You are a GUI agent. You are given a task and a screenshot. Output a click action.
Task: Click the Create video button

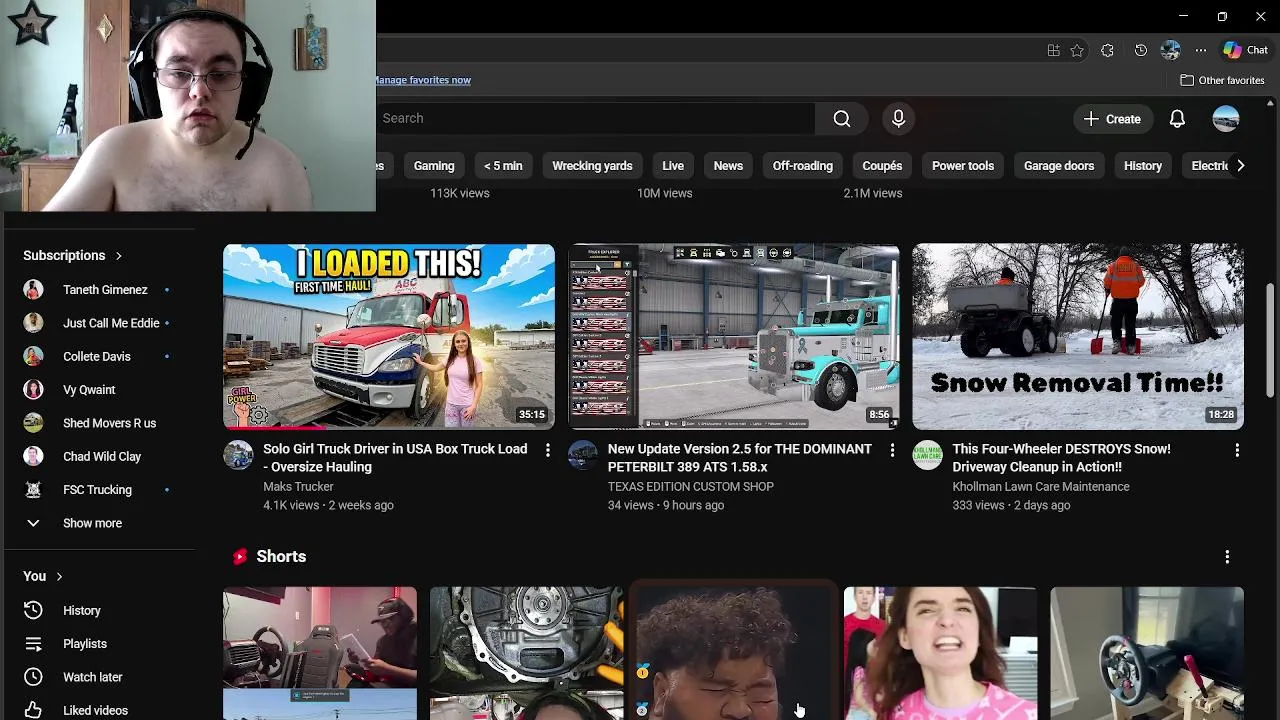pyautogui.click(x=1112, y=118)
